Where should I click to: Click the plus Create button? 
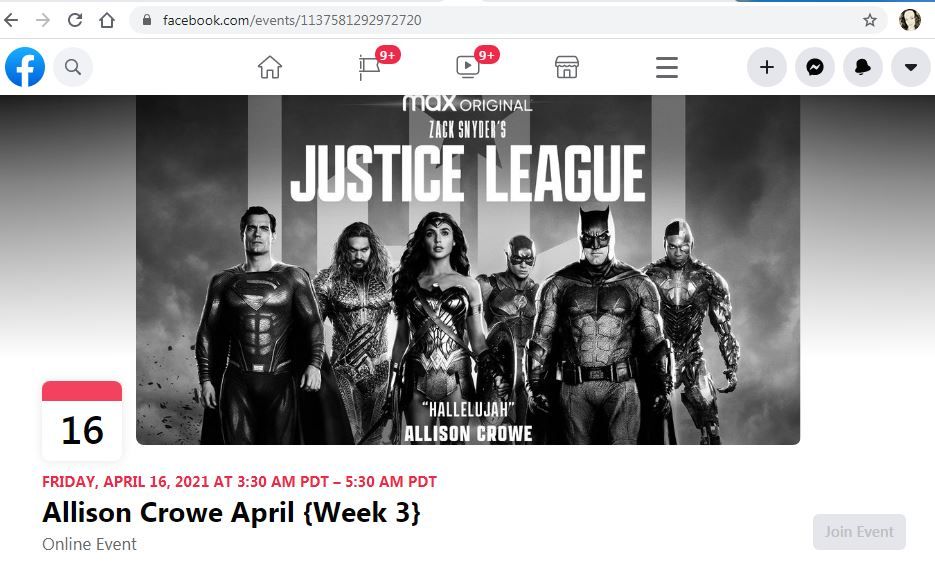(767, 67)
